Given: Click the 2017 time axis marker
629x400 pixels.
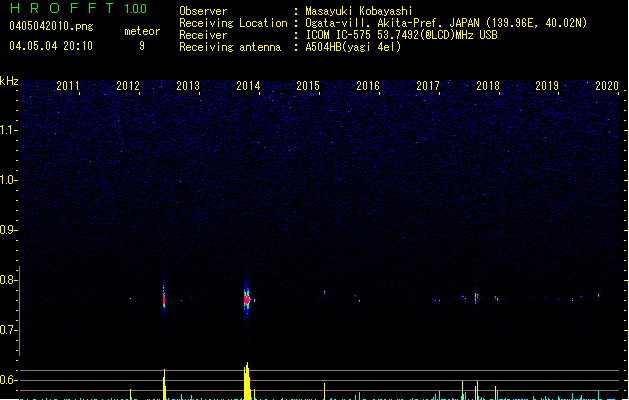Looking at the screenshot, I should pyautogui.click(x=428, y=86).
